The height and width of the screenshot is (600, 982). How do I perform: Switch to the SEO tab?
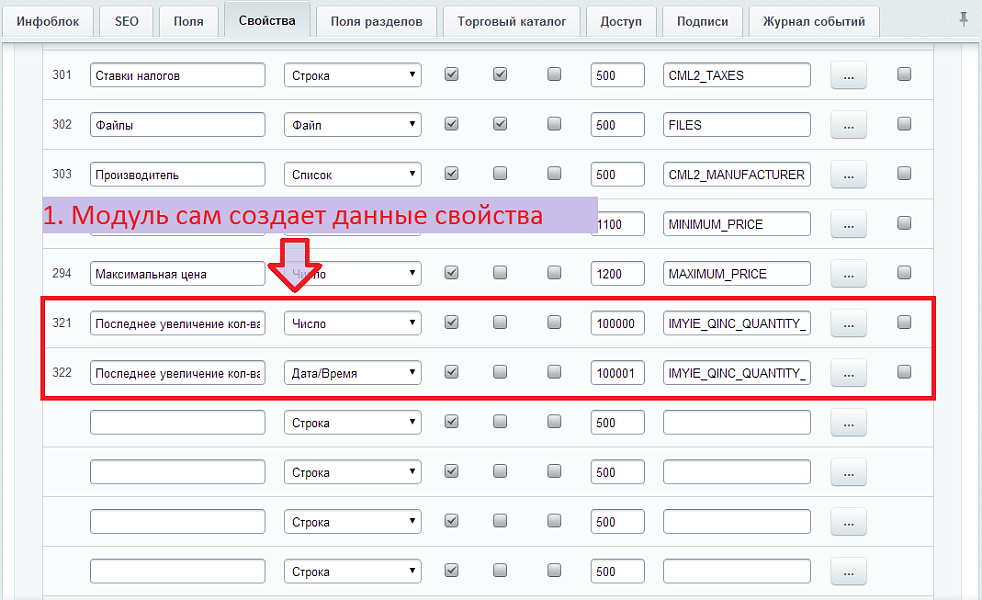click(x=126, y=20)
